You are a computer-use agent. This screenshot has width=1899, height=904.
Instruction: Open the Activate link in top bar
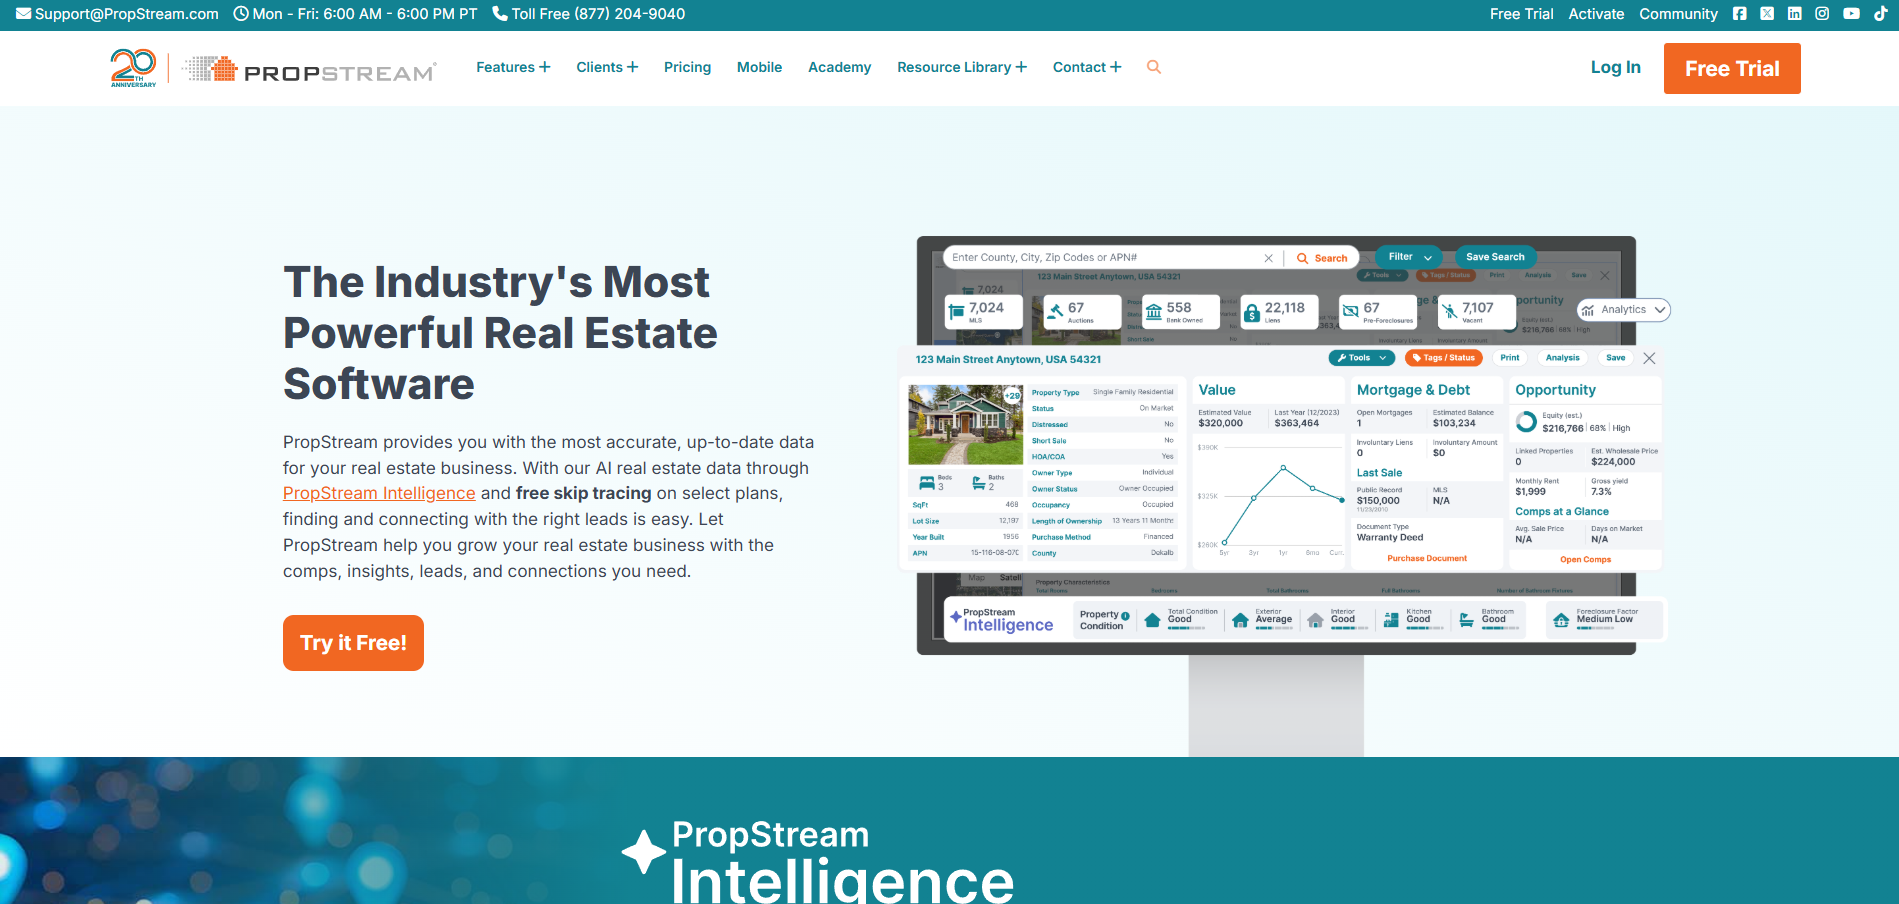(1596, 14)
